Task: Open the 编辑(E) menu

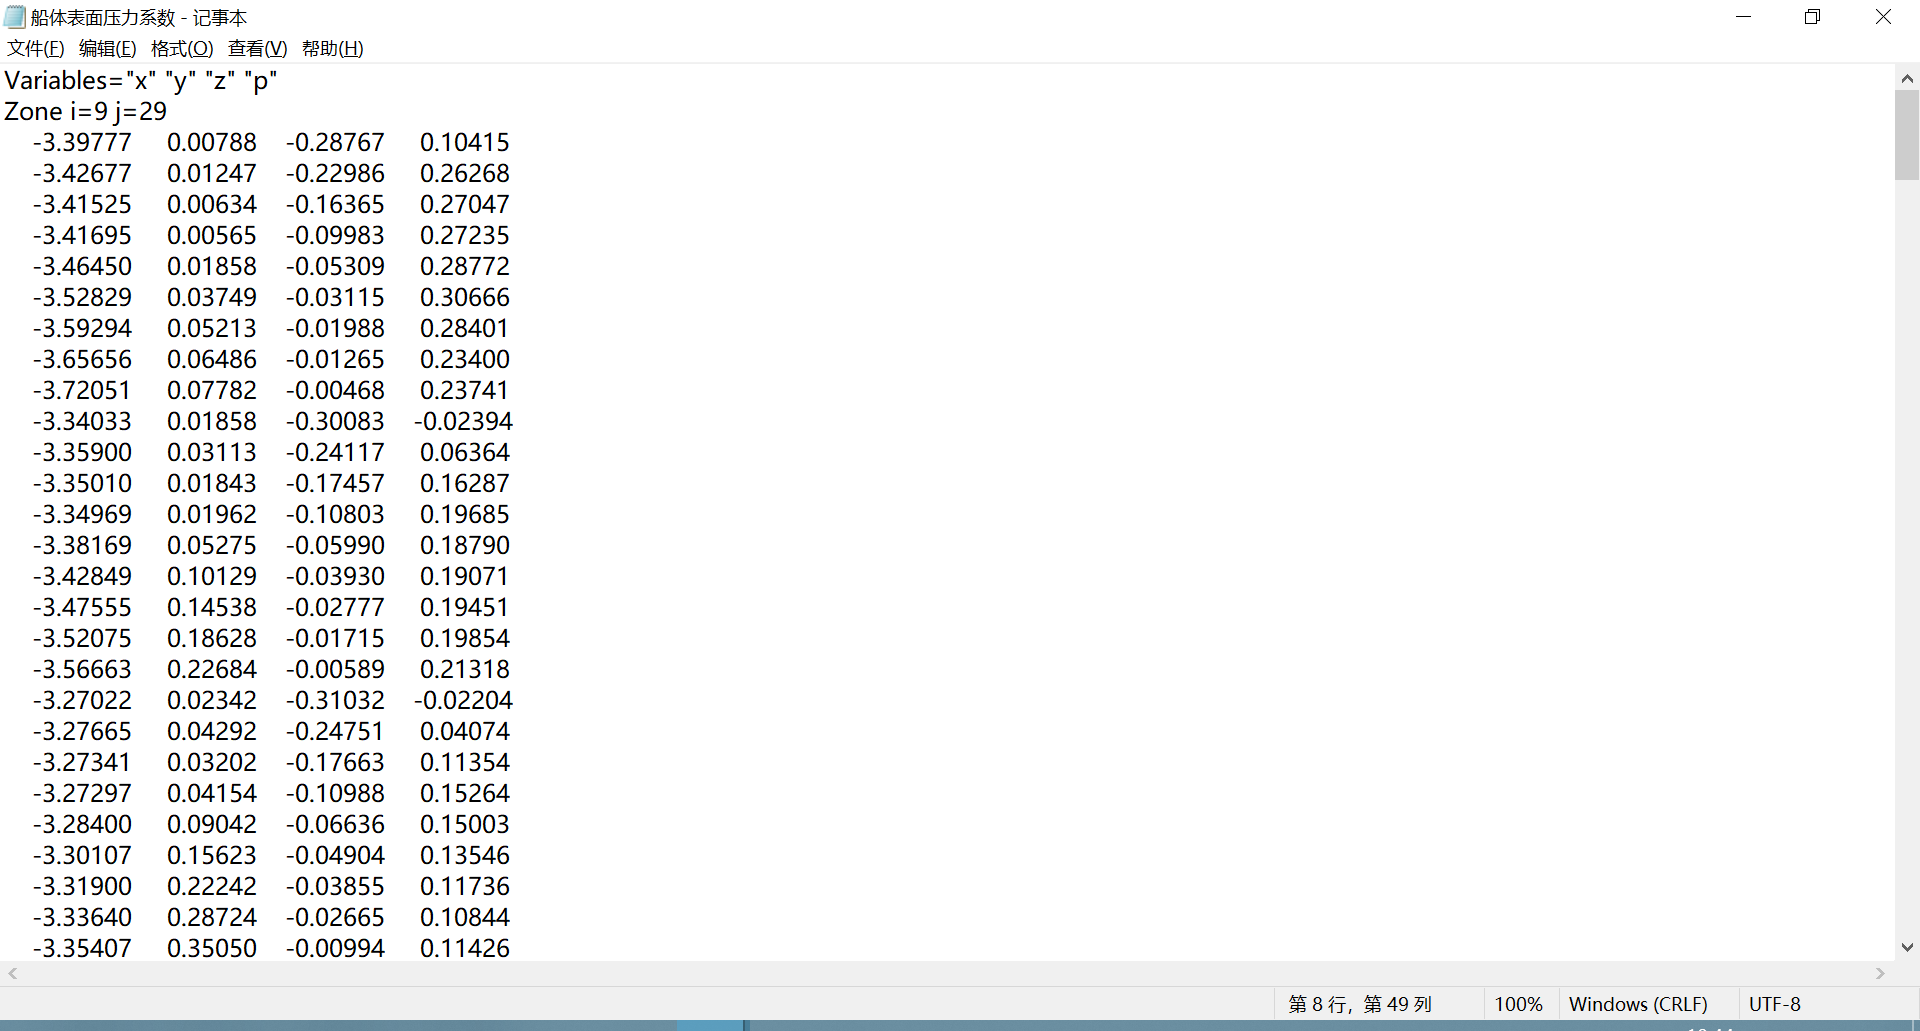Action: (x=108, y=48)
